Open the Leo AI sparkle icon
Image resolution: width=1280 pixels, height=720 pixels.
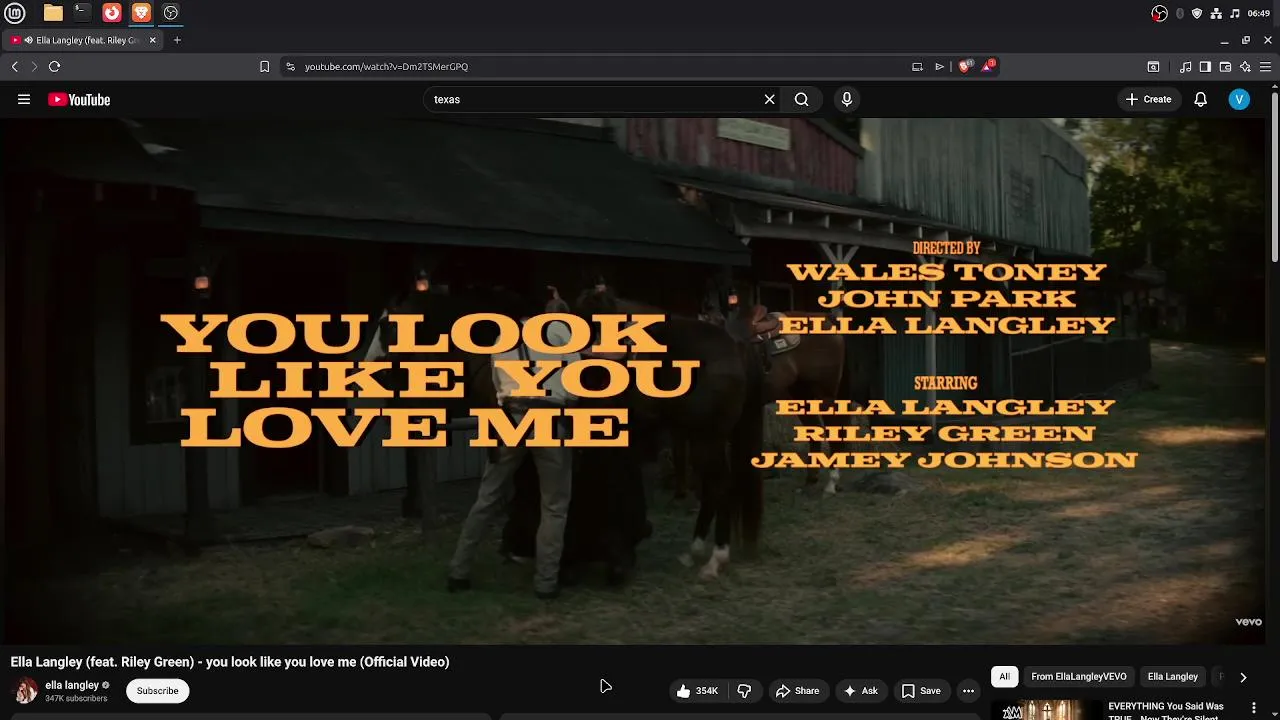[1245, 66]
